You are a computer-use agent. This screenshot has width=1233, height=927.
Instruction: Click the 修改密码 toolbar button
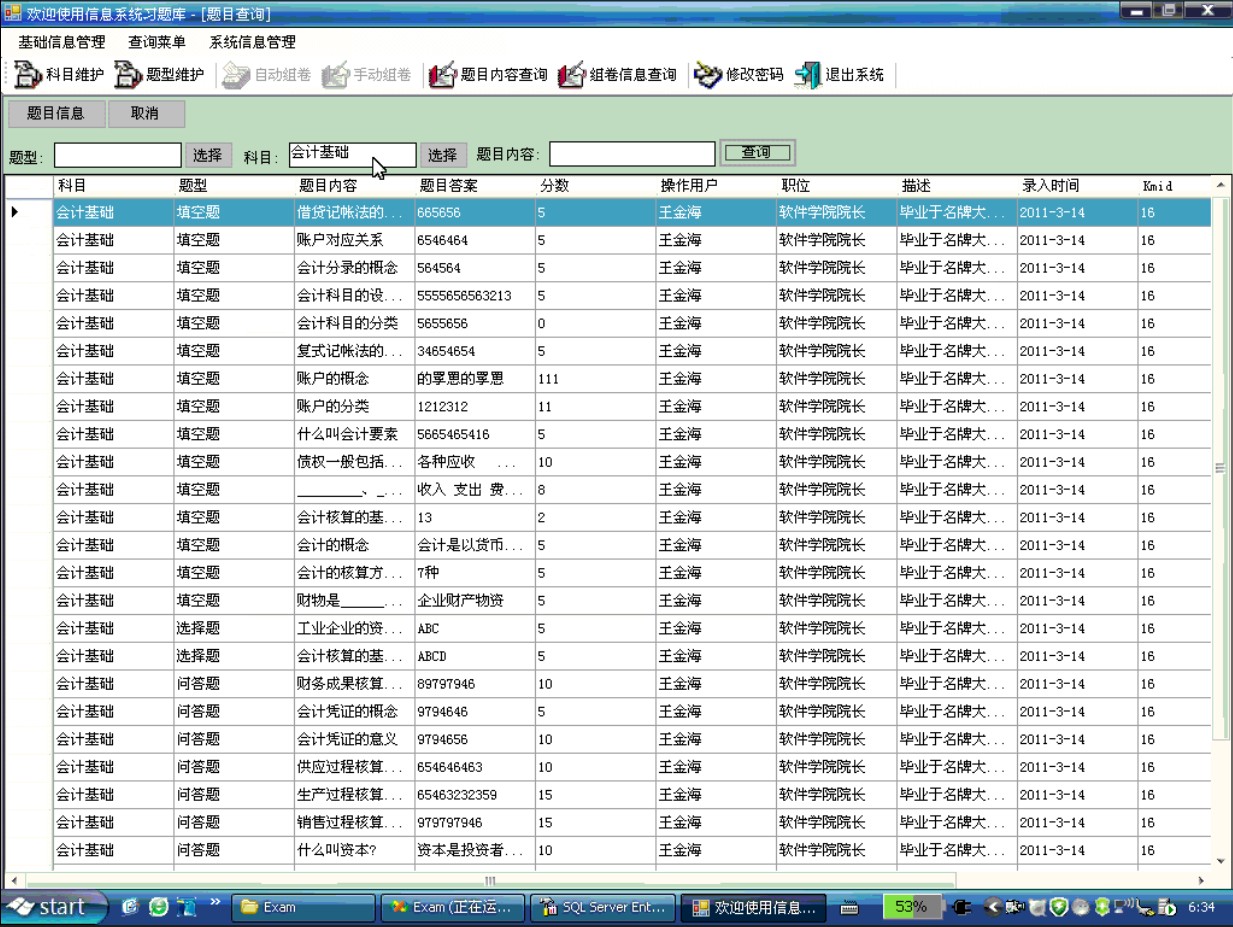point(739,75)
